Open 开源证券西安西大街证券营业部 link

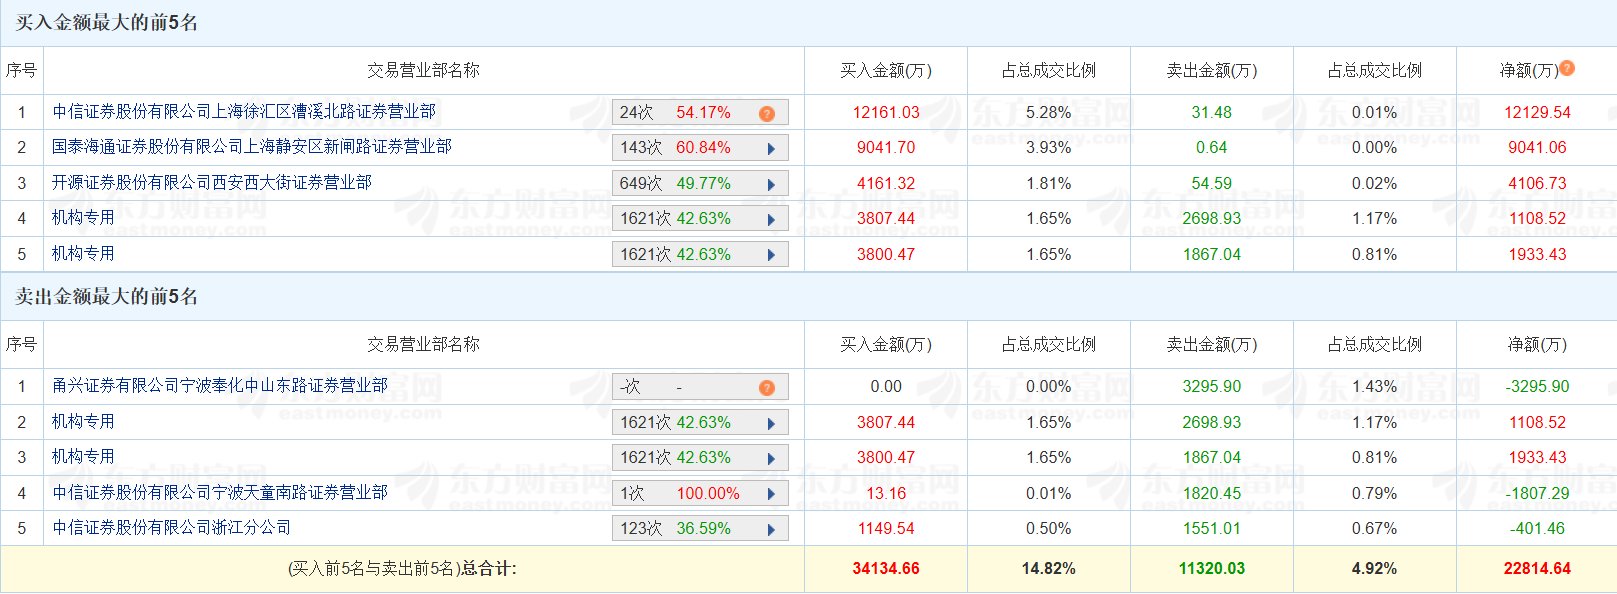click(212, 183)
